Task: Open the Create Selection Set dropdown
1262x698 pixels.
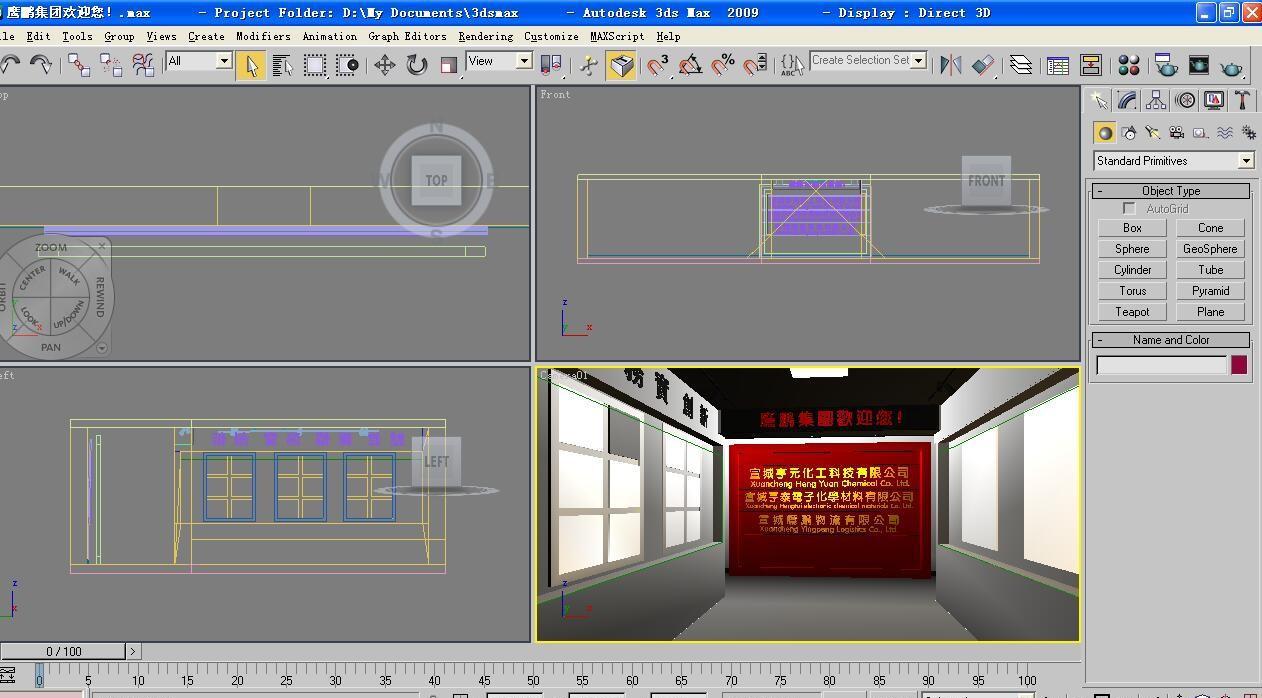Action: point(918,60)
